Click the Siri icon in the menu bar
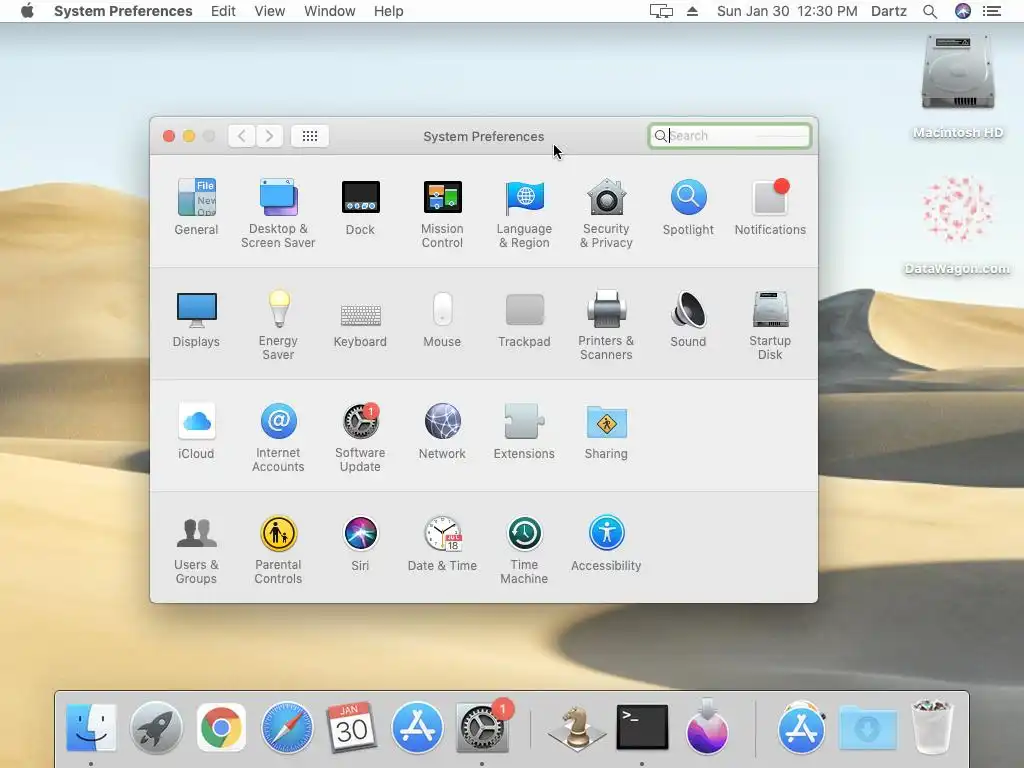This screenshot has width=1024, height=768. click(963, 11)
